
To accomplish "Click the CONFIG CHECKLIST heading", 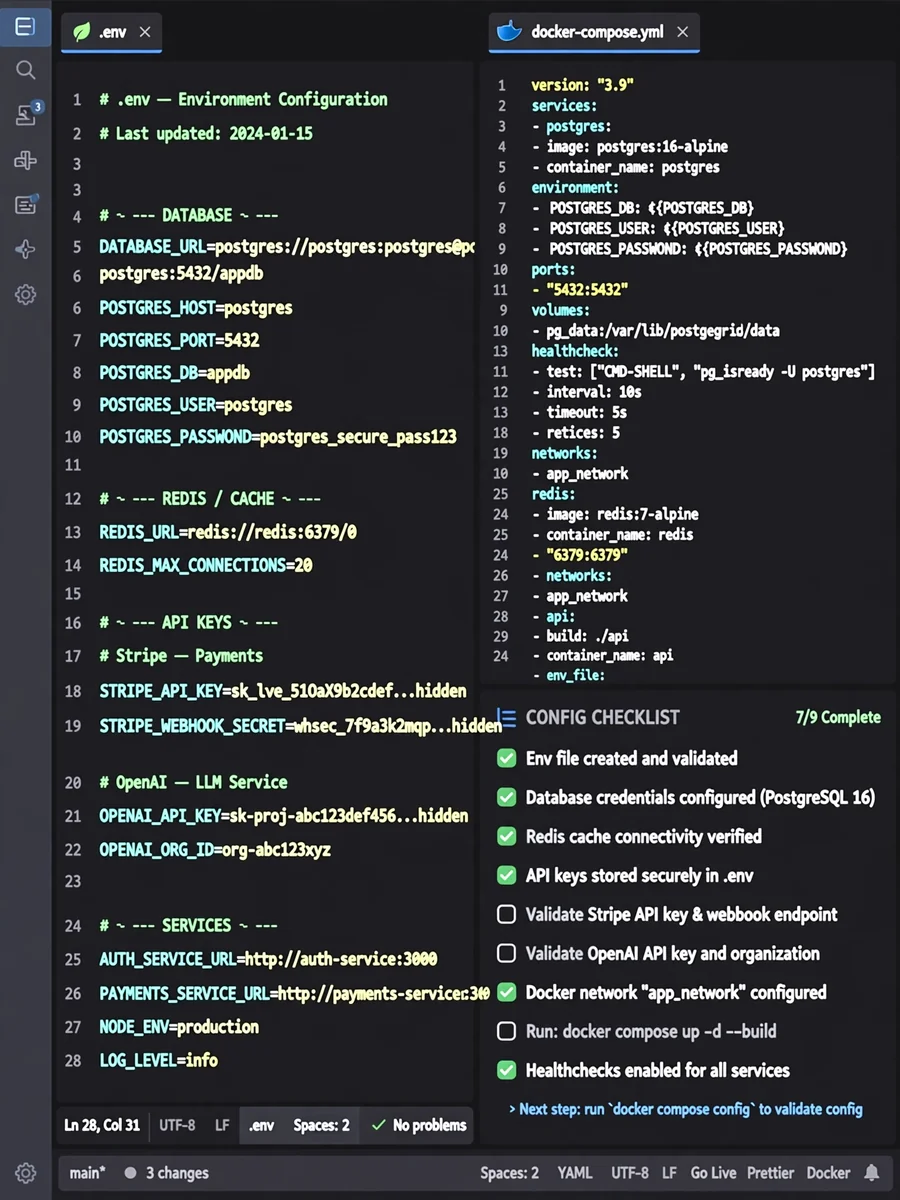I will pos(602,717).
